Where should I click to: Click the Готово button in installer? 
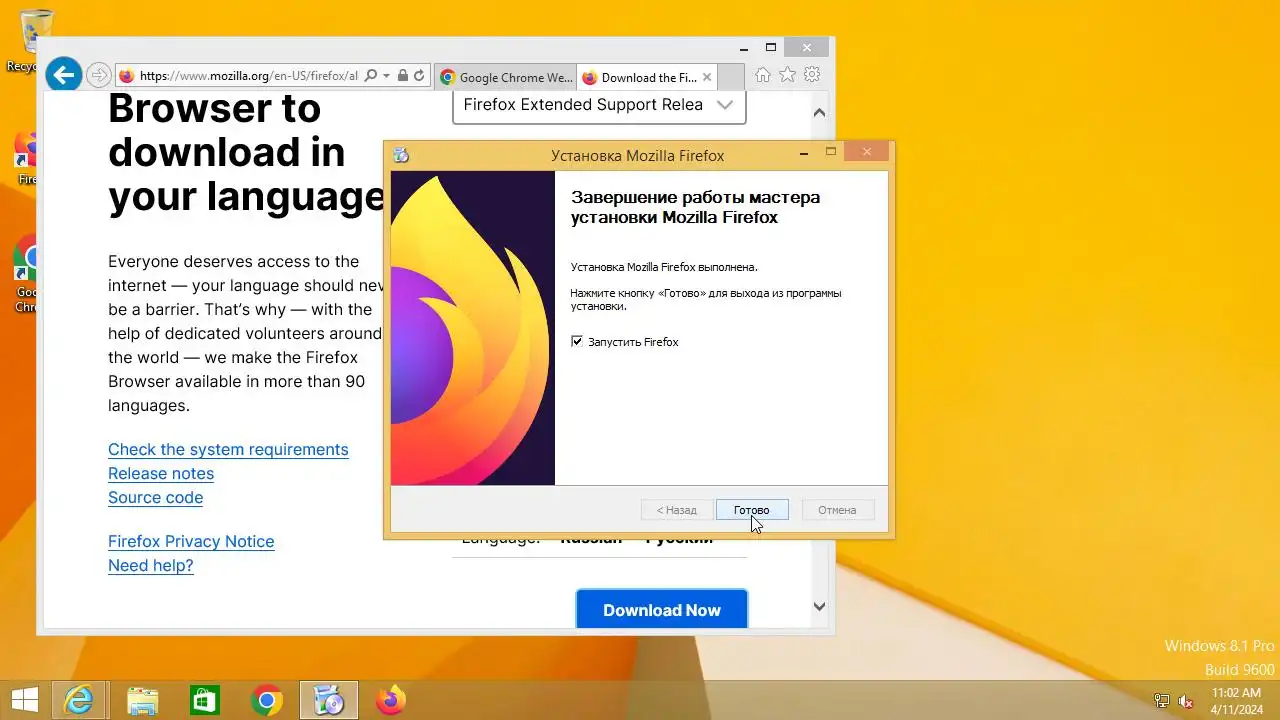click(x=752, y=510)
